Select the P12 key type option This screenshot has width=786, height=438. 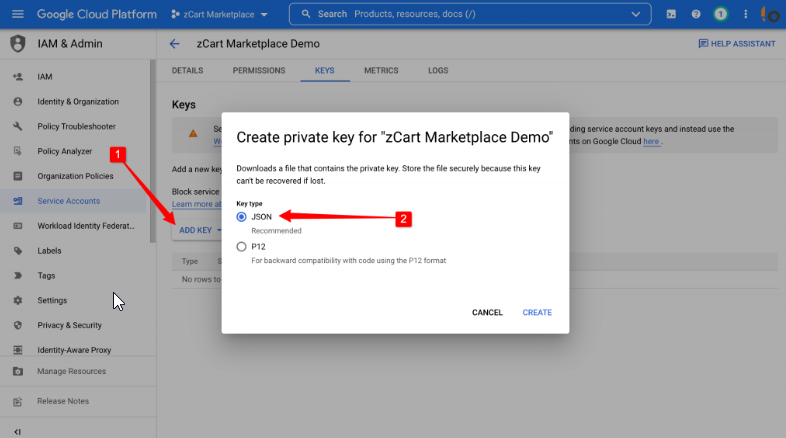(x=241, y=246)
